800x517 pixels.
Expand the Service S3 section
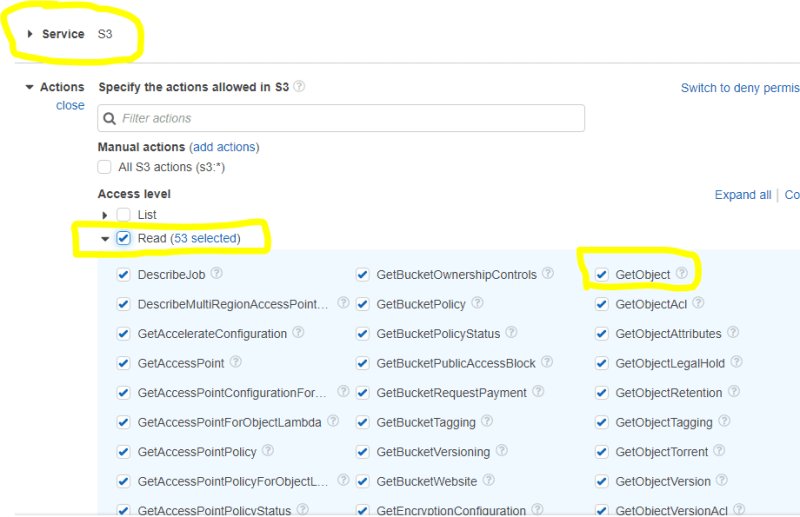[x=30, y=34]
